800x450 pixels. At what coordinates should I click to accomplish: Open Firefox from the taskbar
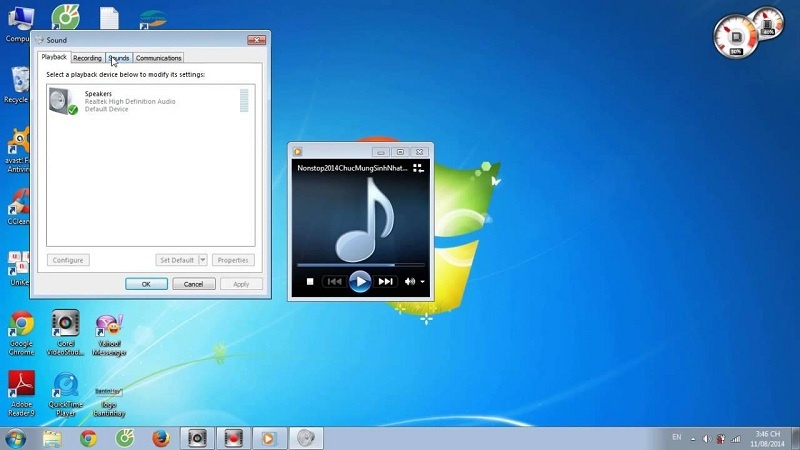(161, 439)
